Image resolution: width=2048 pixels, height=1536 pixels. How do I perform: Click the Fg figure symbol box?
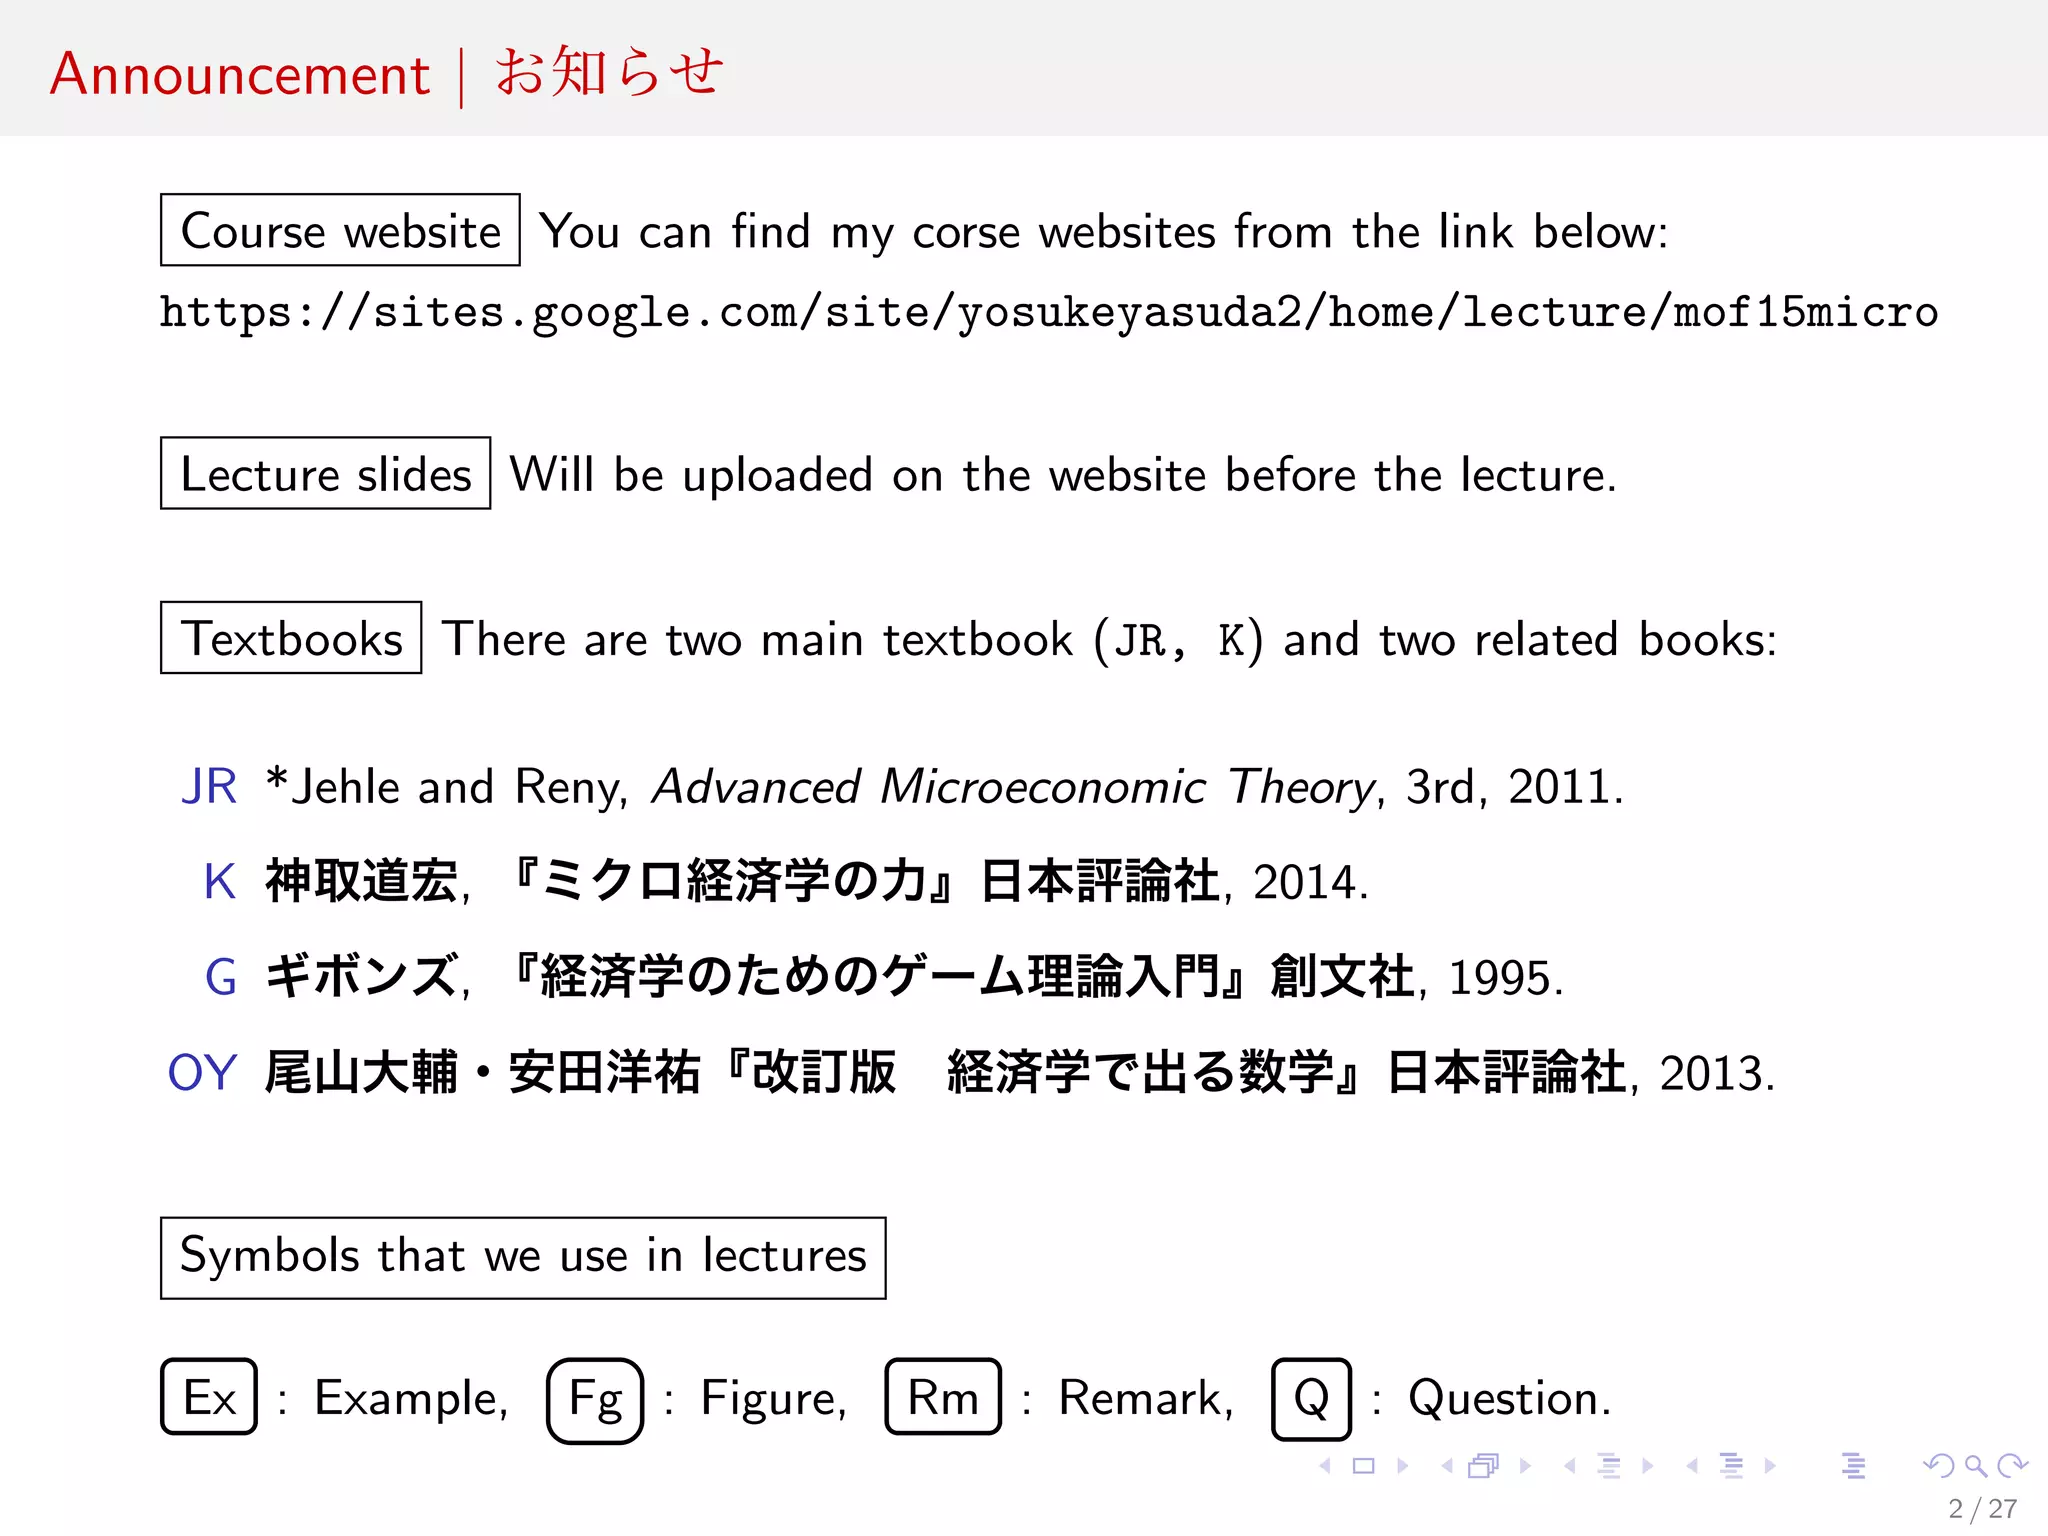click(595, 1399)
